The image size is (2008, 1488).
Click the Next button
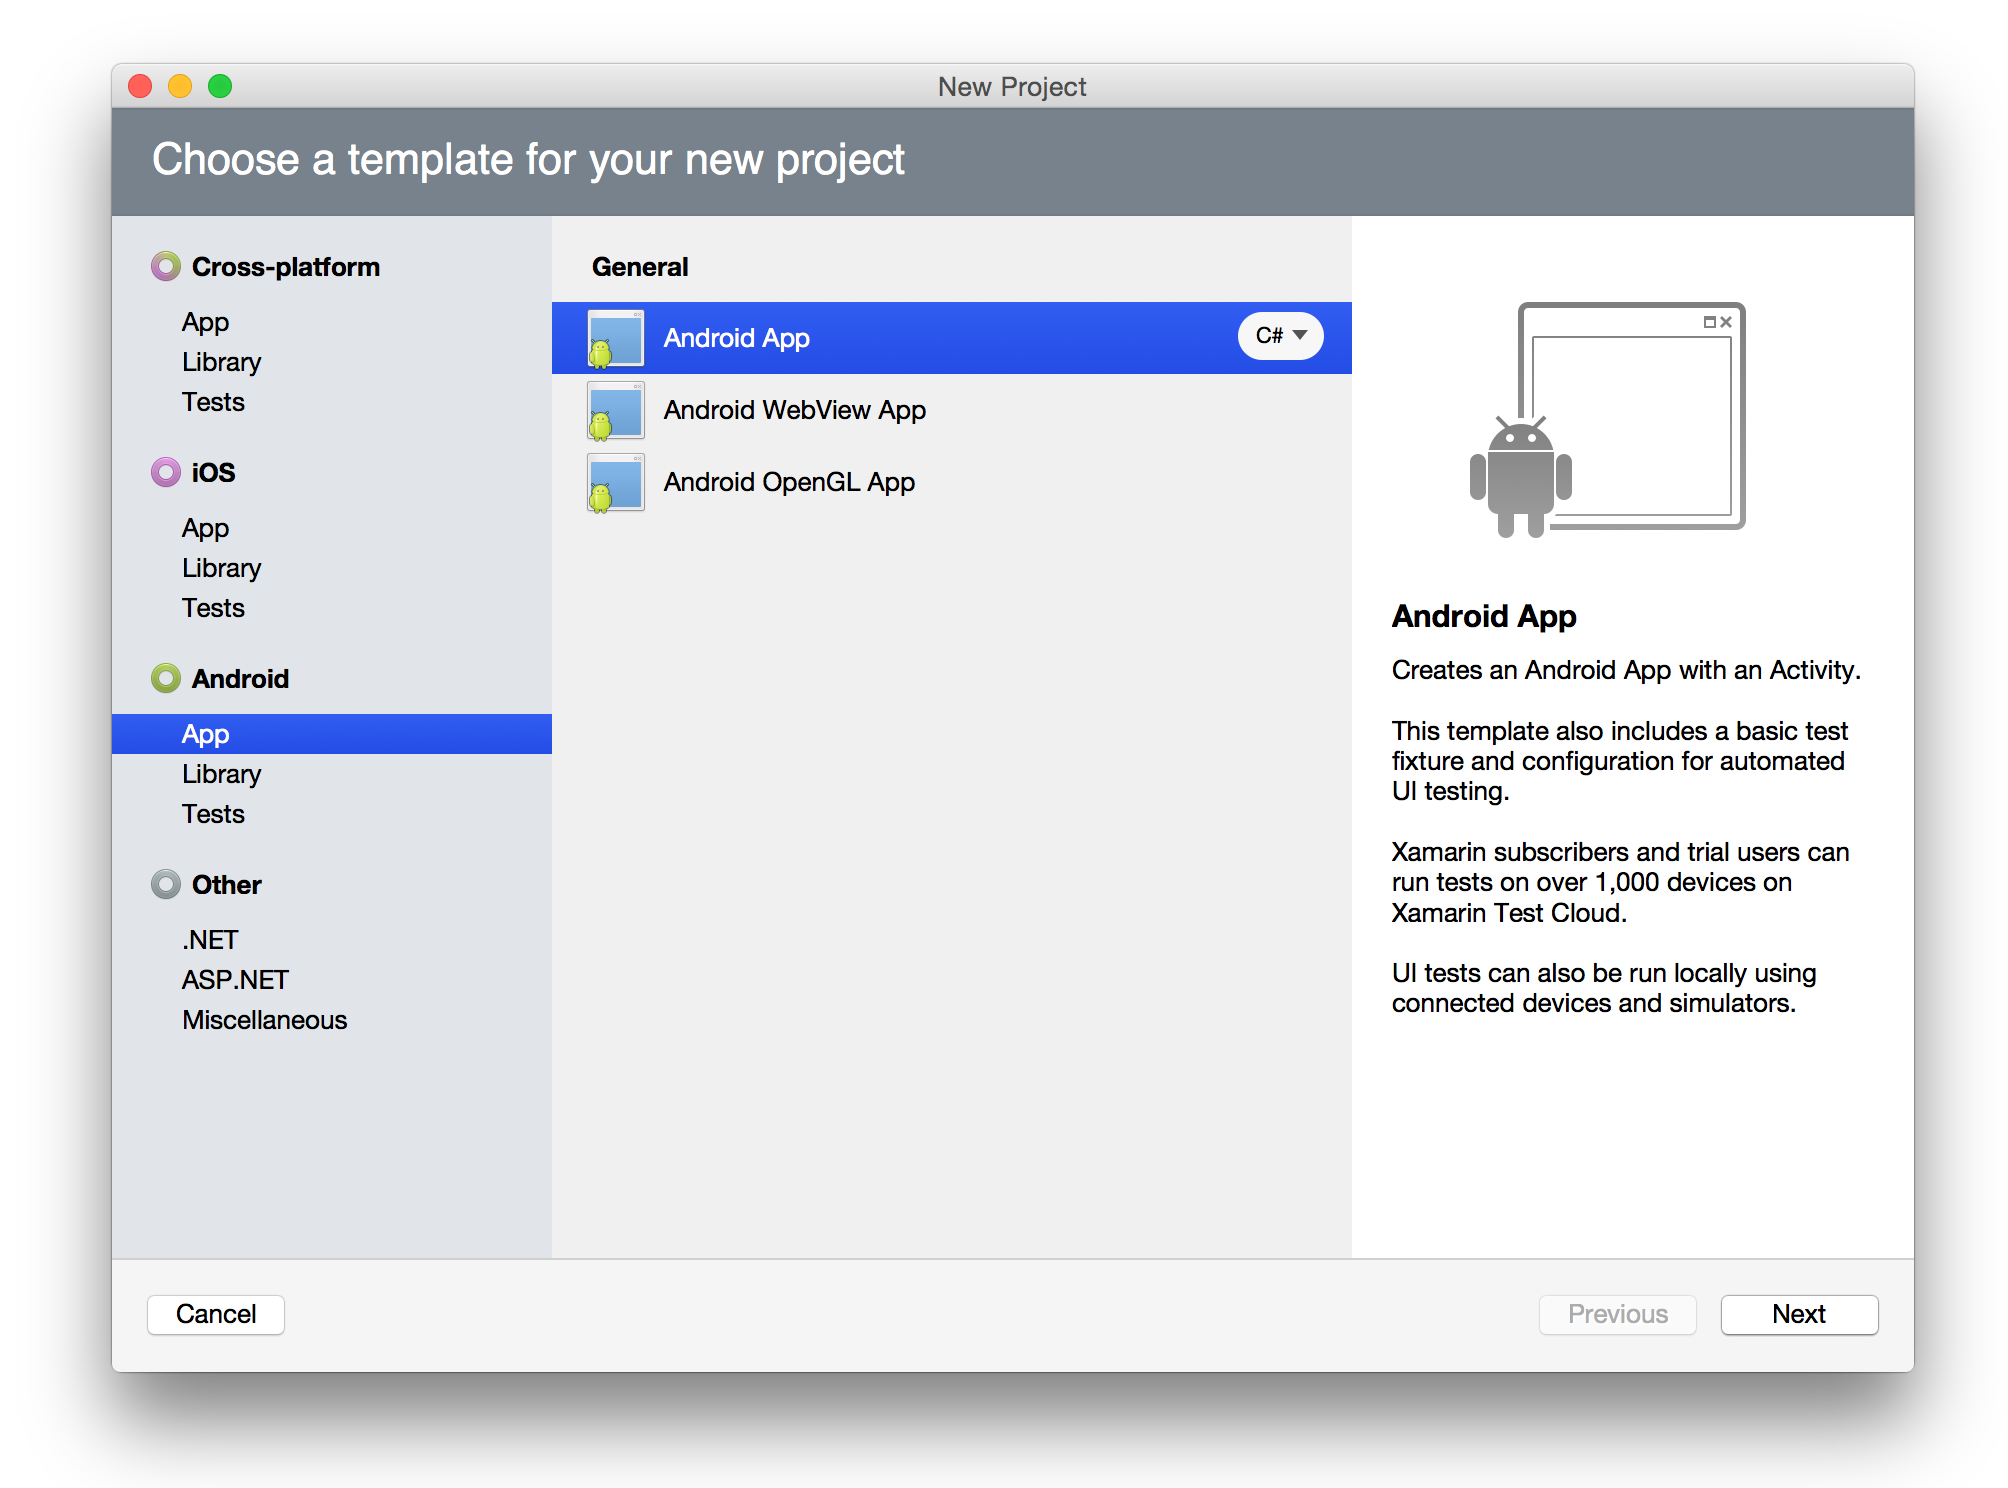tap(1798, 1314)
